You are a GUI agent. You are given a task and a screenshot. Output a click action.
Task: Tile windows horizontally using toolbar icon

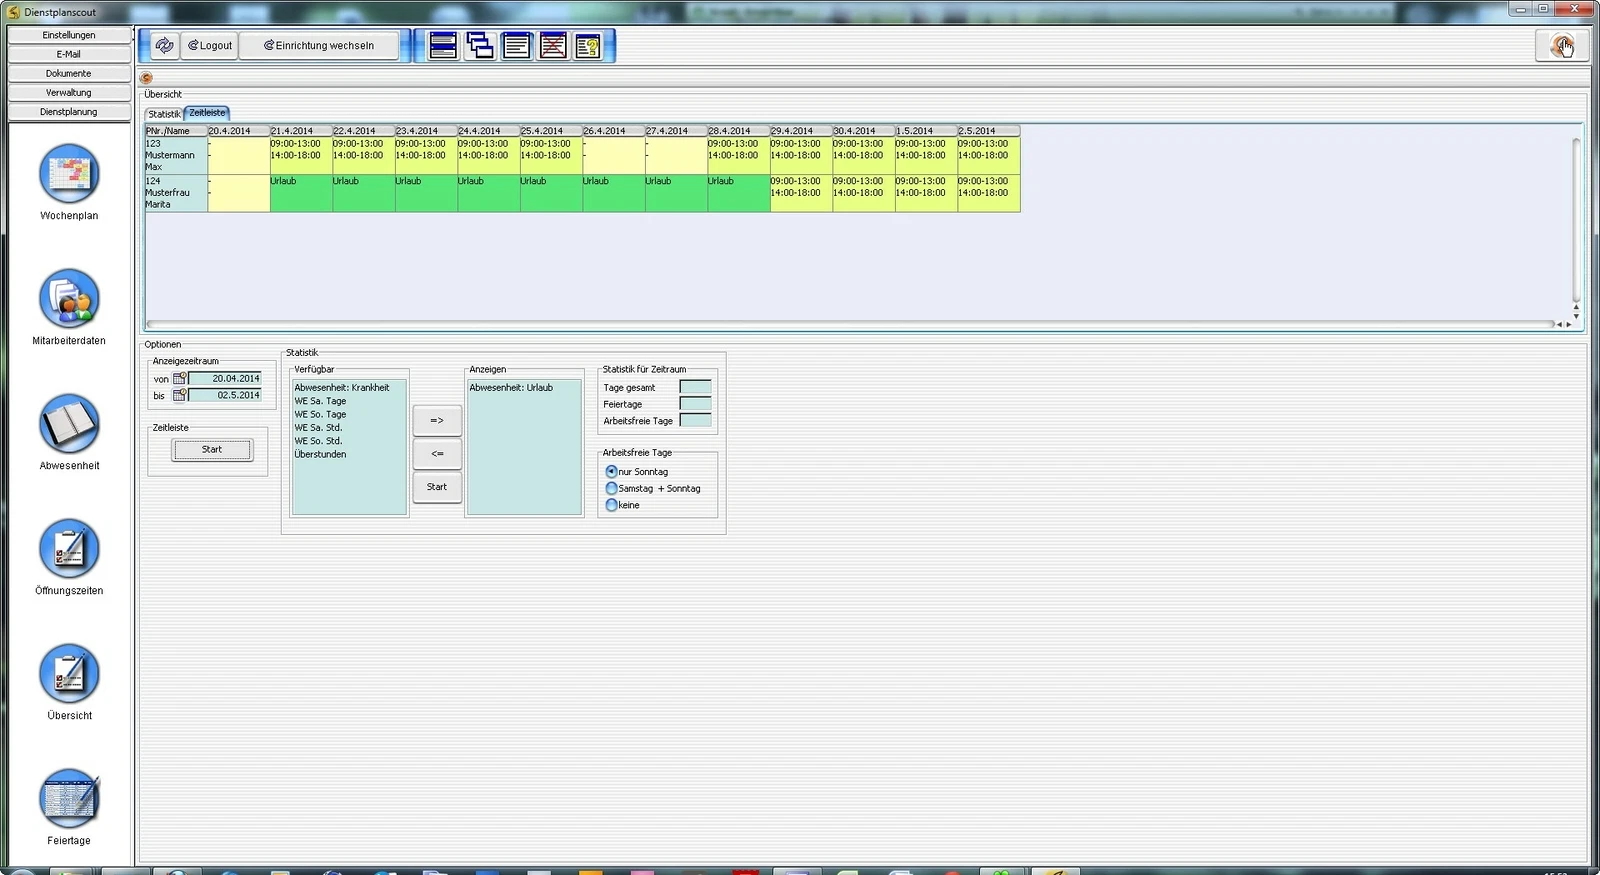pyautogui.click(x=443, y=45)
